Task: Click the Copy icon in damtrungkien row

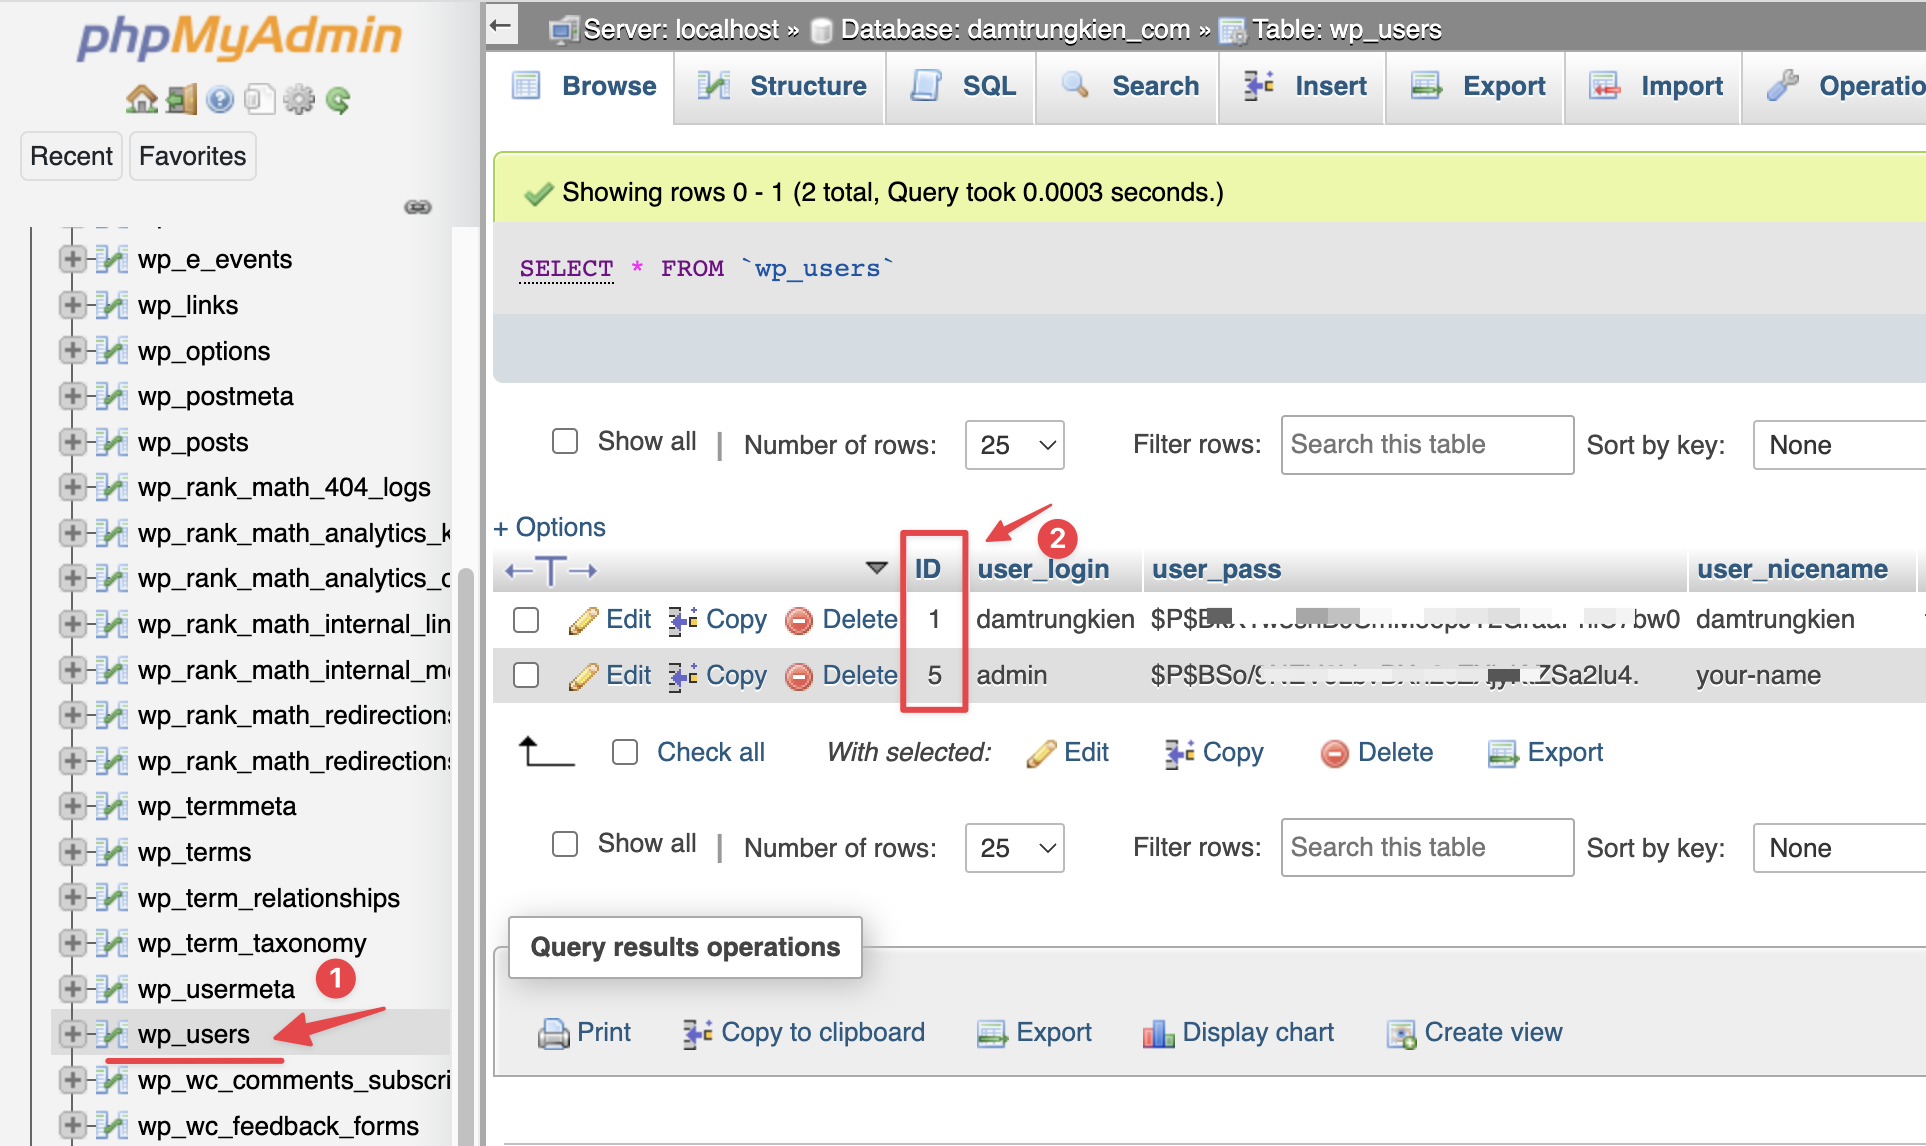Action: click(x=683, y=620)
